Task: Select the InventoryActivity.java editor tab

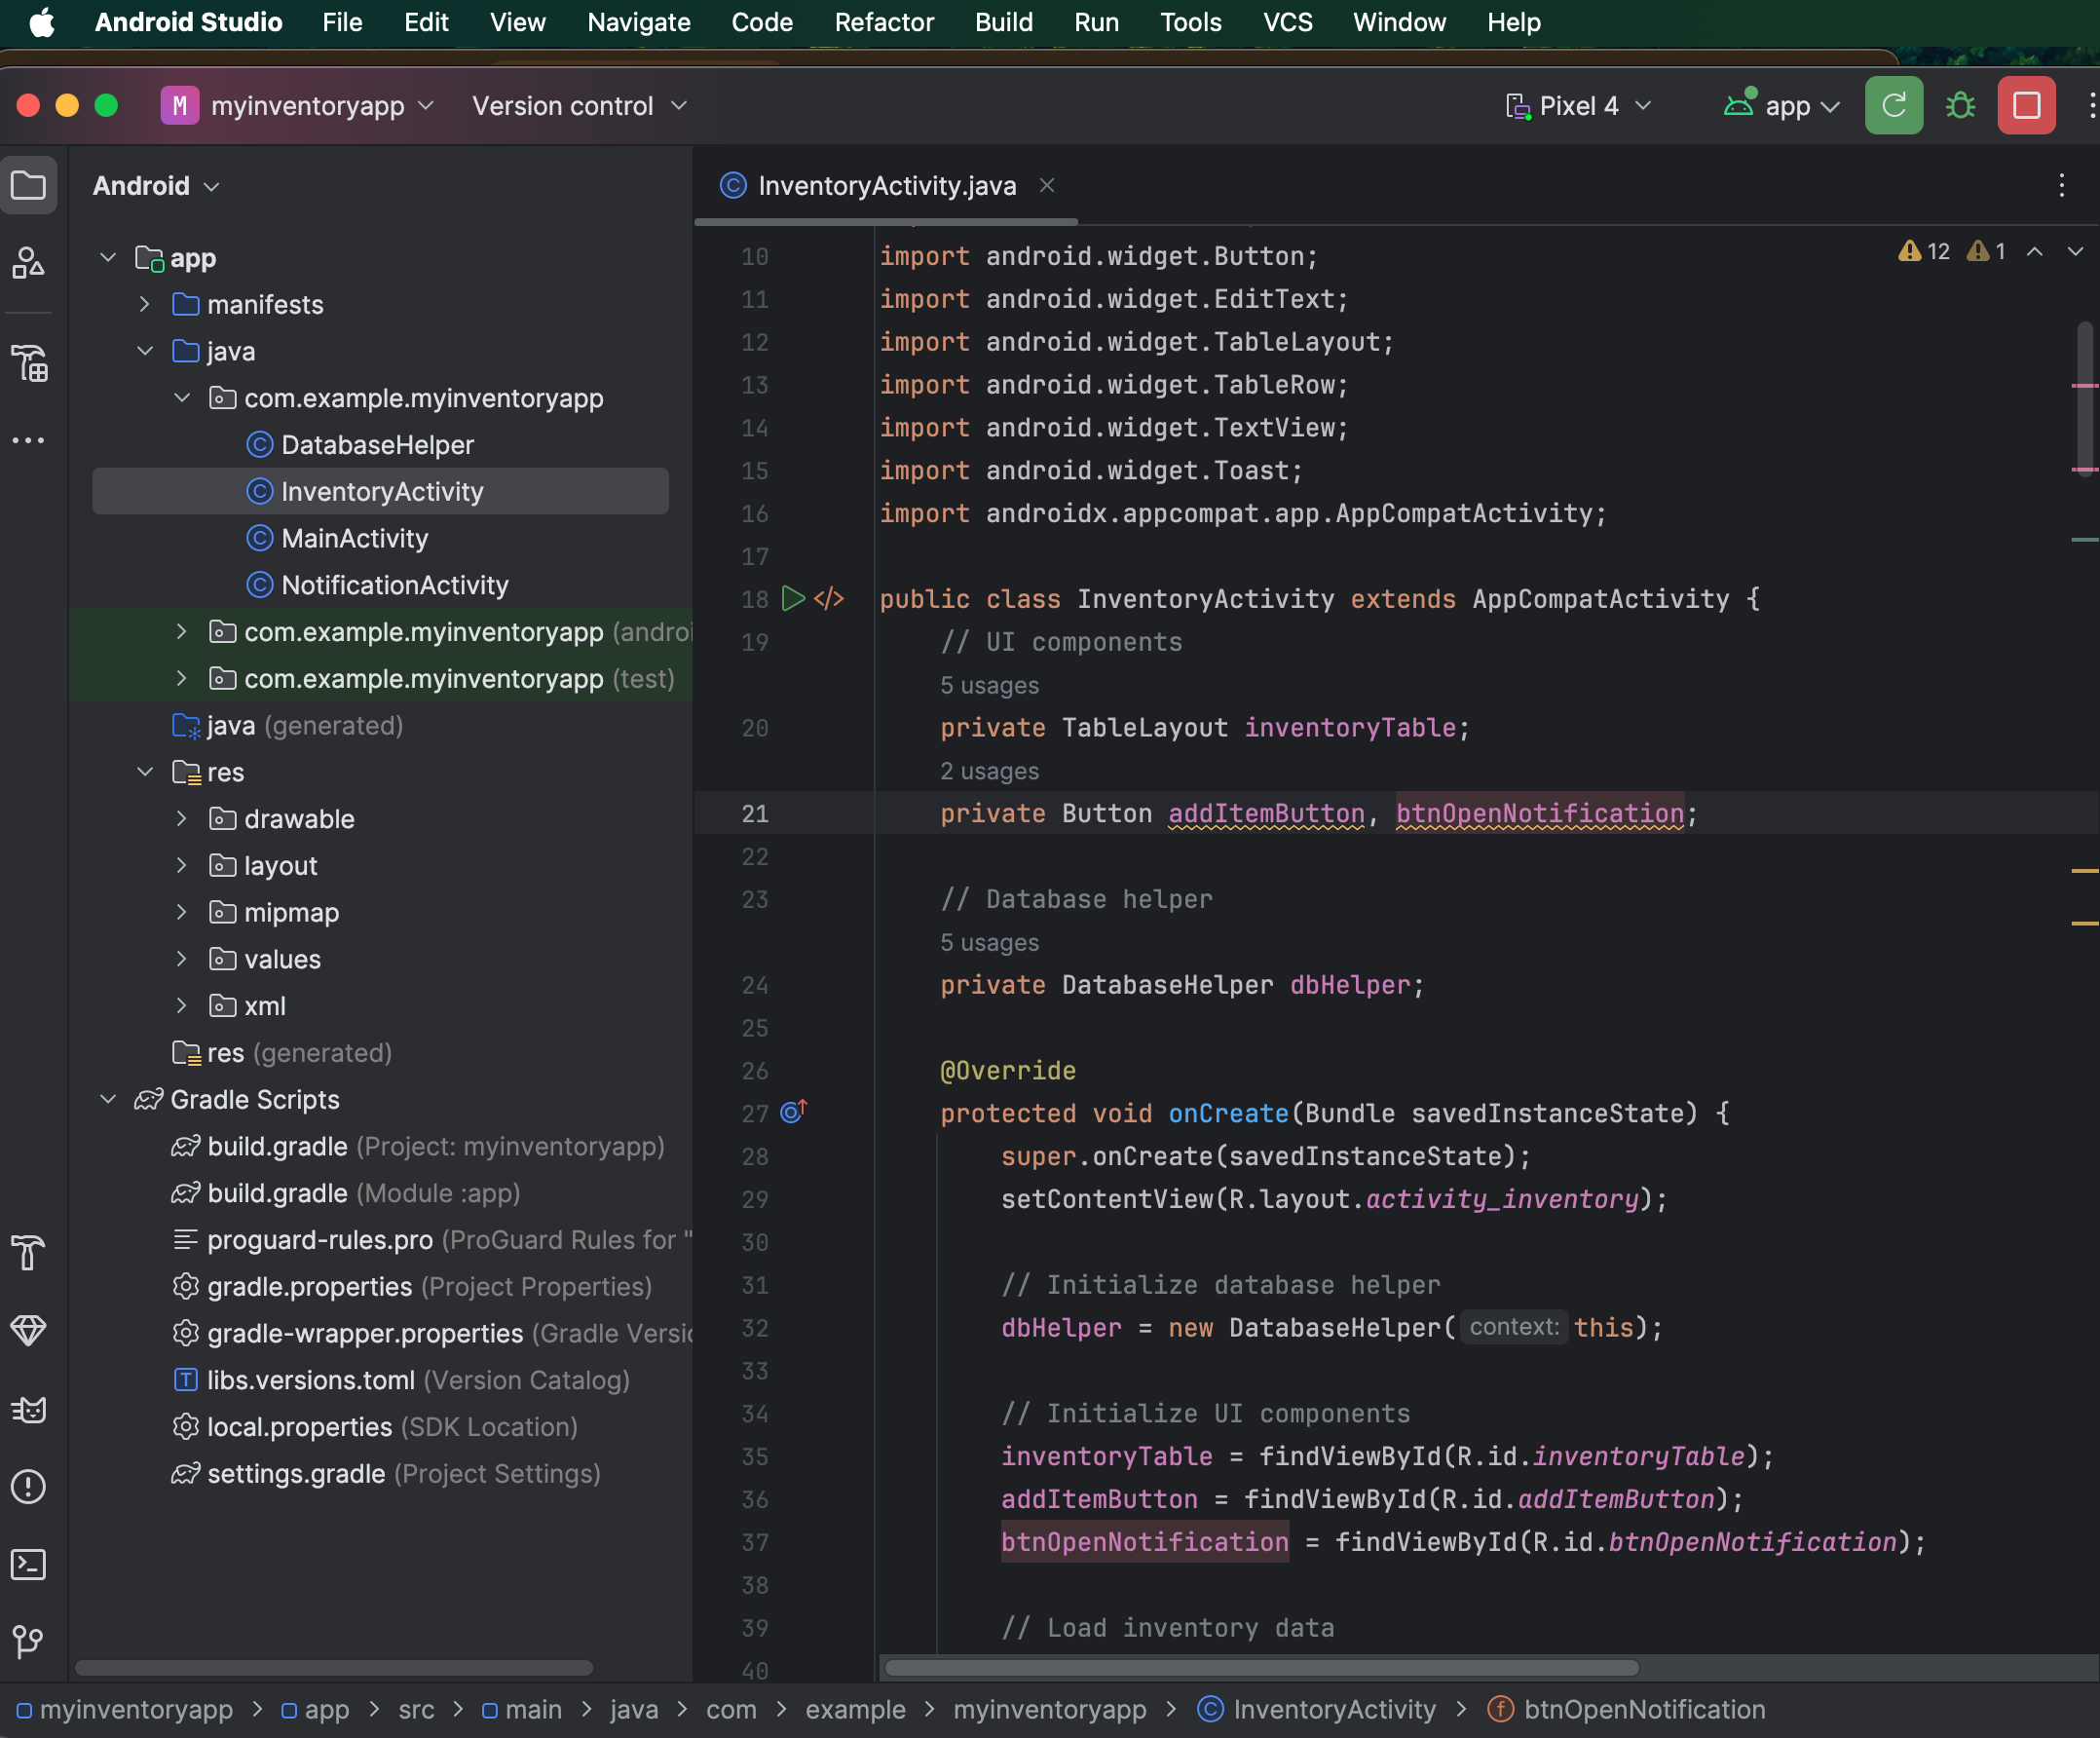Action: coord(886,186)
